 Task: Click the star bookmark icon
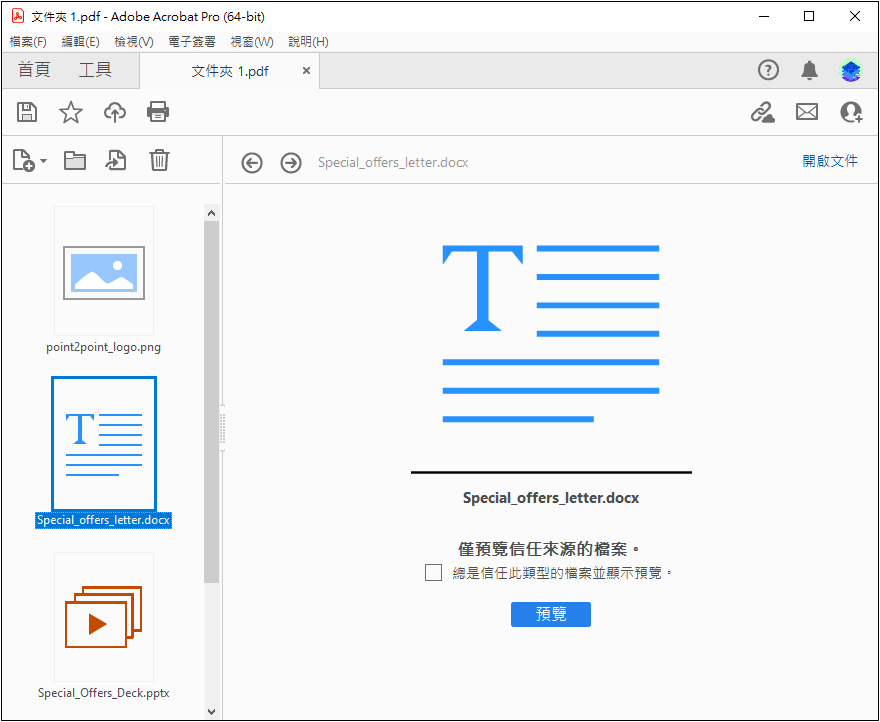pos(71,112)
